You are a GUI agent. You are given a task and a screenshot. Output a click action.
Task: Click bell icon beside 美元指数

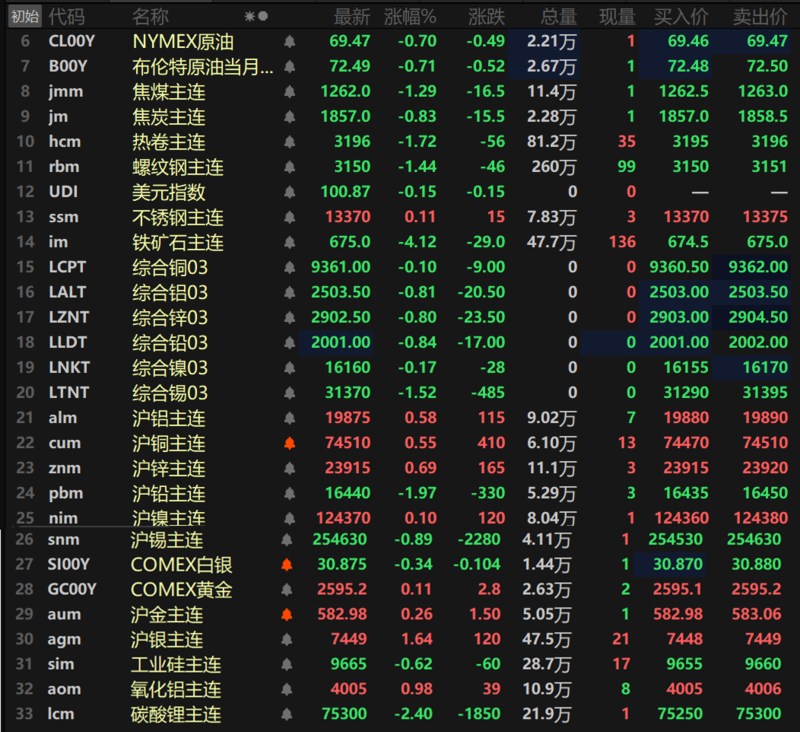[x=289, y=192]
